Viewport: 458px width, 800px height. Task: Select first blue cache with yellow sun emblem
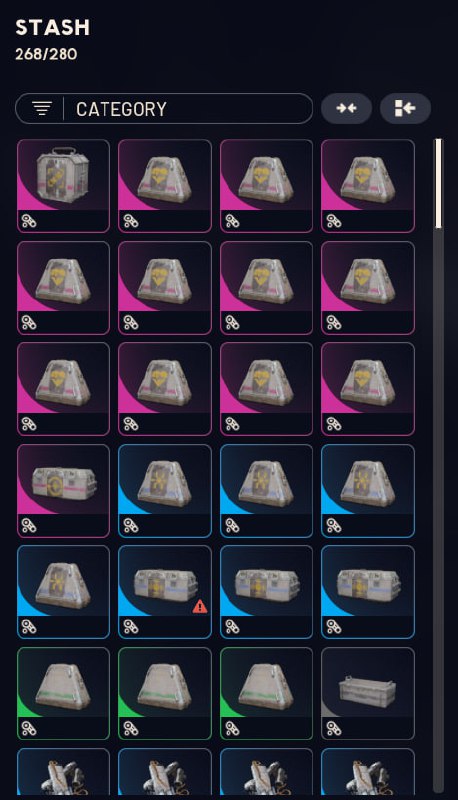[x=165, y=491]
